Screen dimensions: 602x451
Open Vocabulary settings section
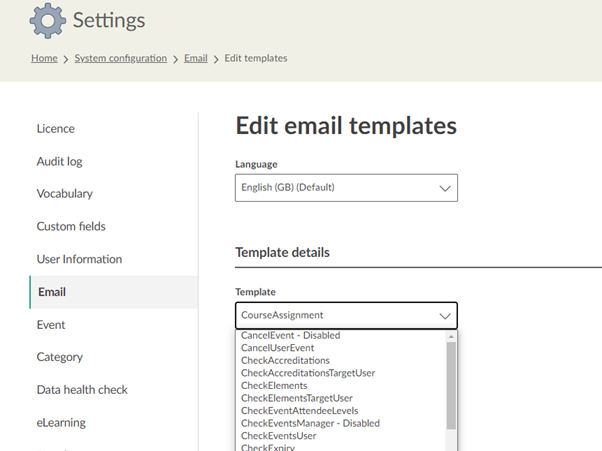pos(64,194)
